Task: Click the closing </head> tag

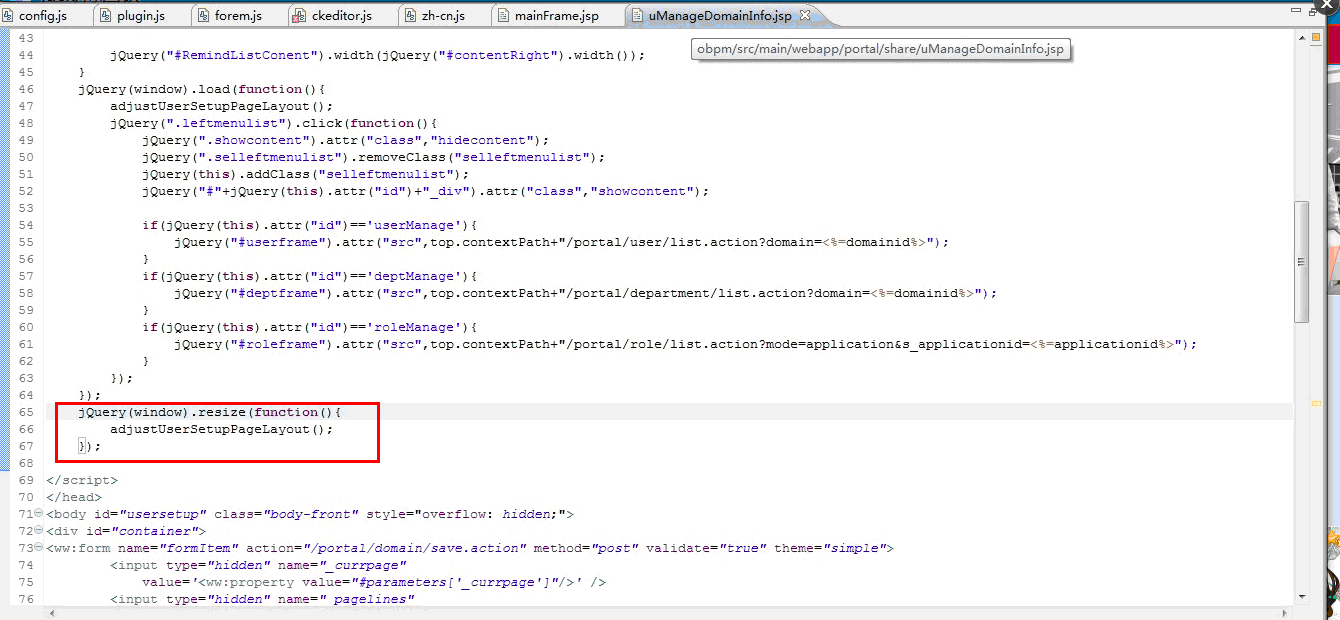Action: click(x=74, y=497)
